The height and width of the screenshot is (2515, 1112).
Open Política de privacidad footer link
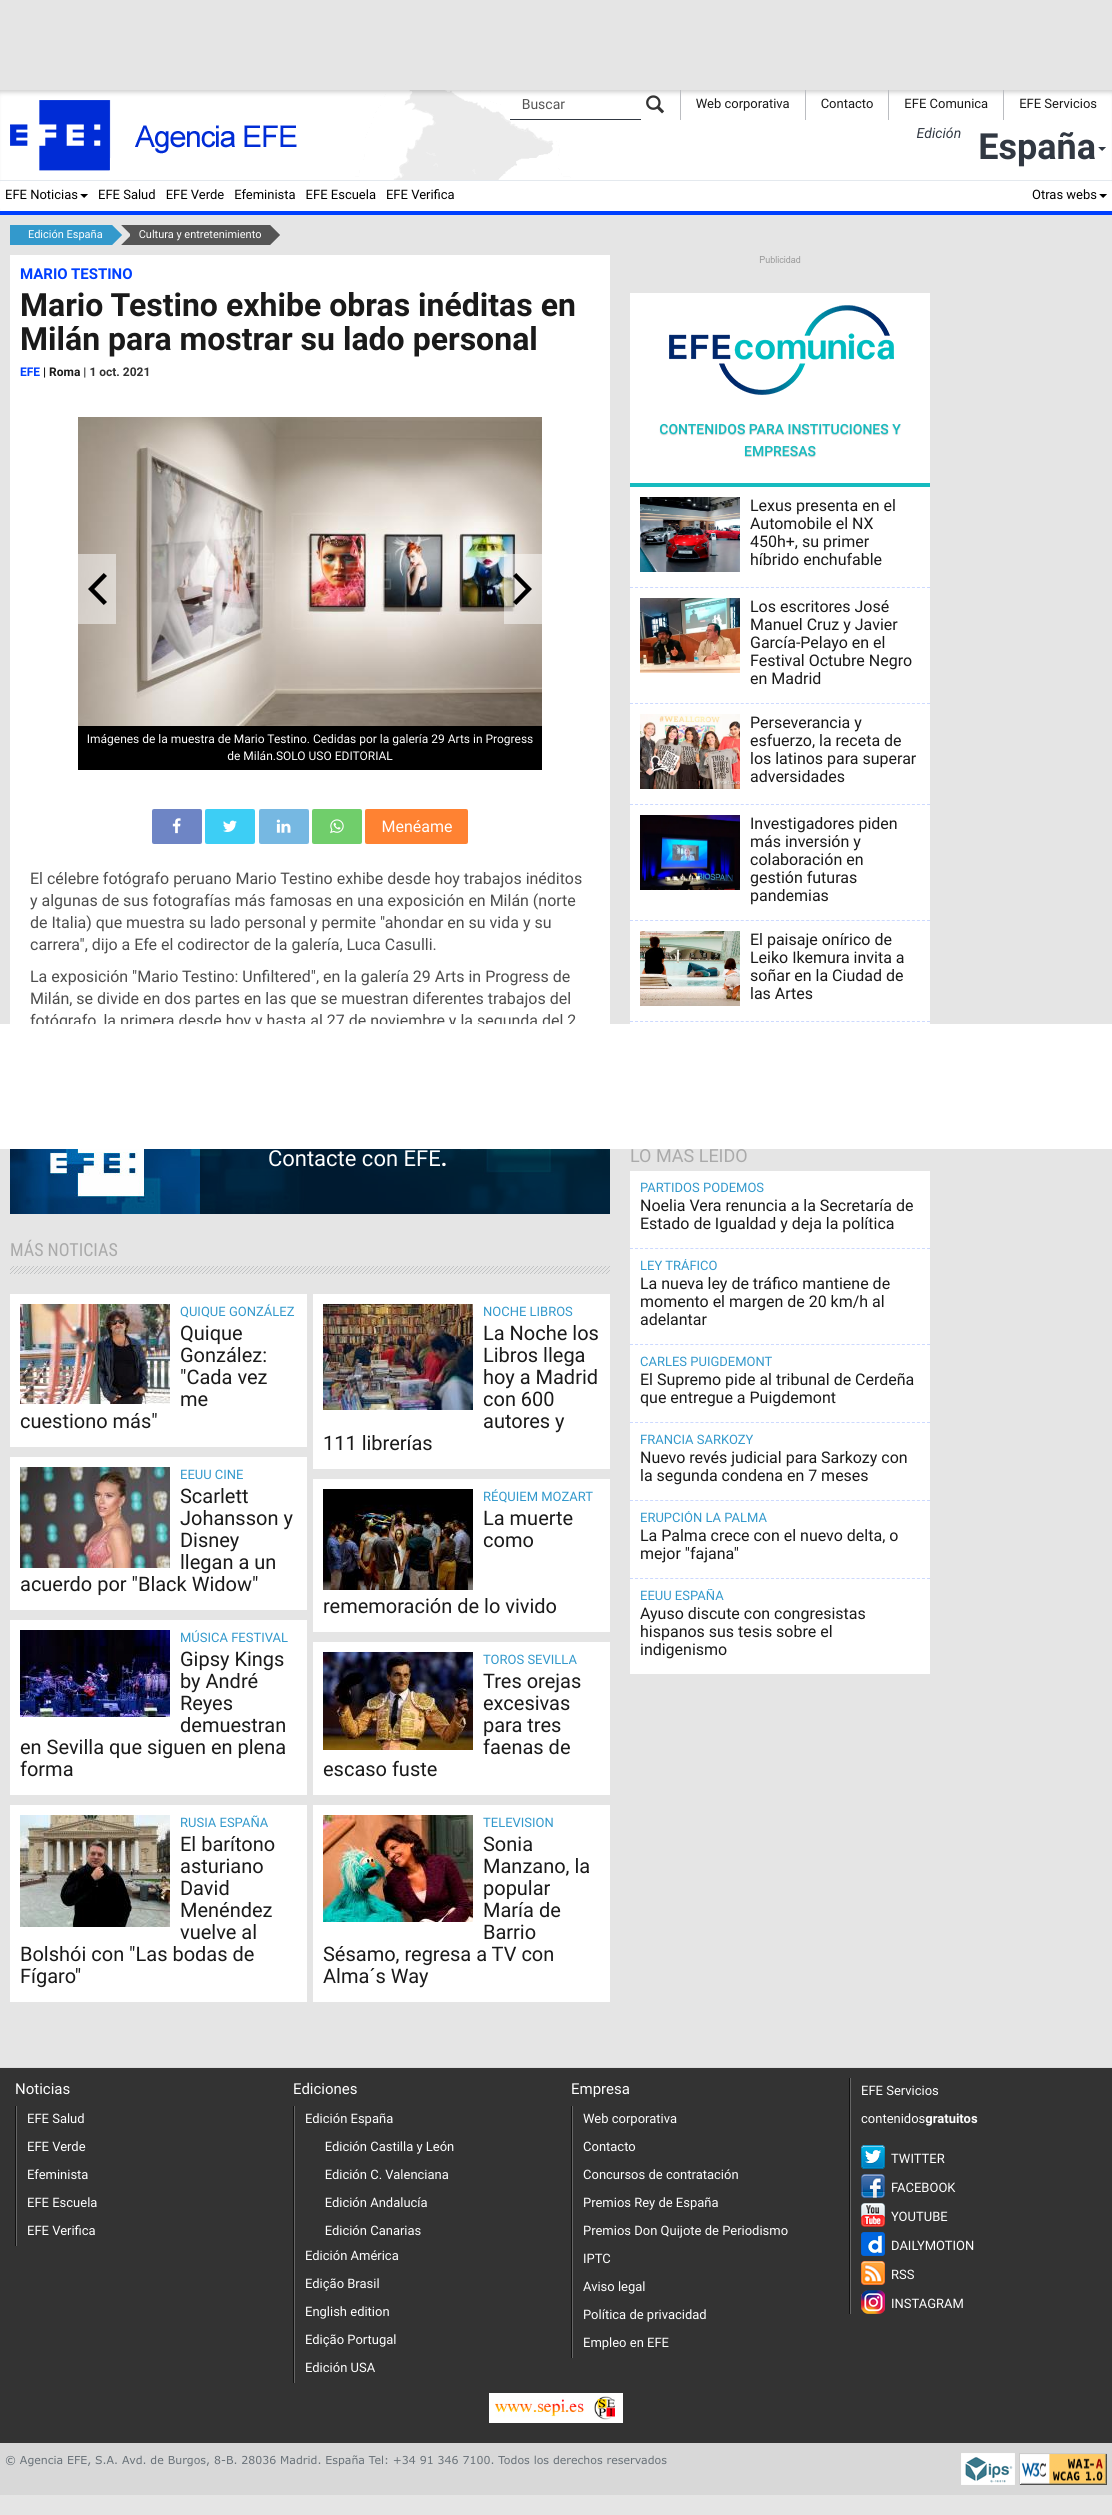click(x=644, y=2314)
